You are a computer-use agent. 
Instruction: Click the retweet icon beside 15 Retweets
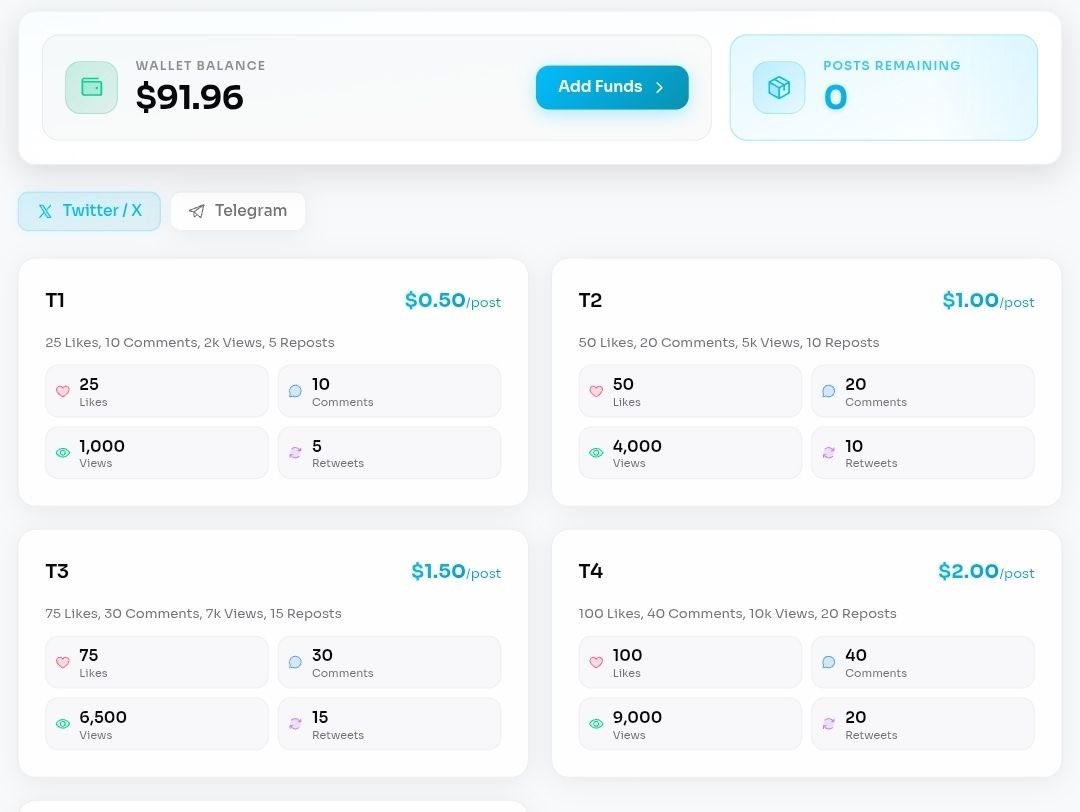pyautogui.click(x=295, y=724)
